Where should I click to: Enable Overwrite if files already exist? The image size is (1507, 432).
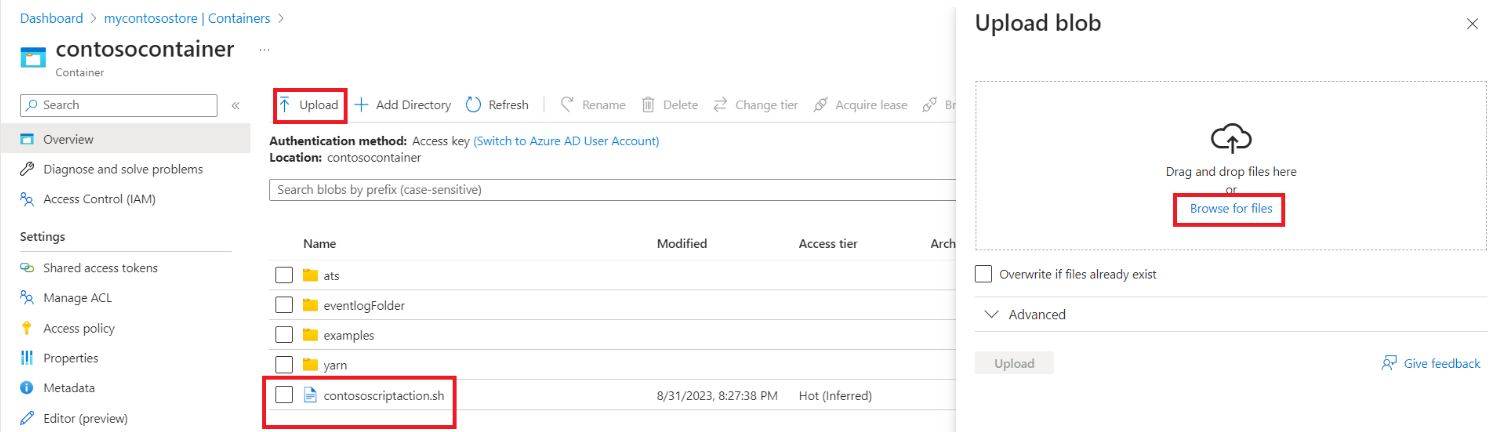coord(984,274)
